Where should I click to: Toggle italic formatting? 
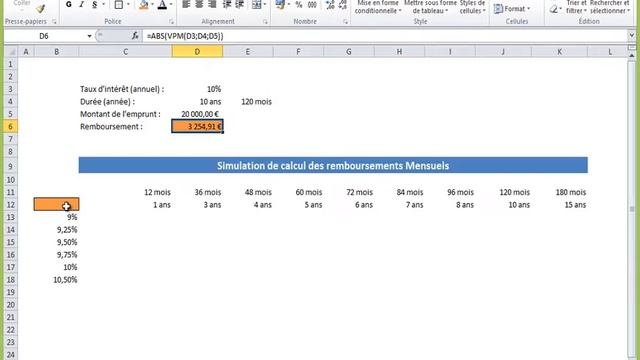(x=82, y=4)
